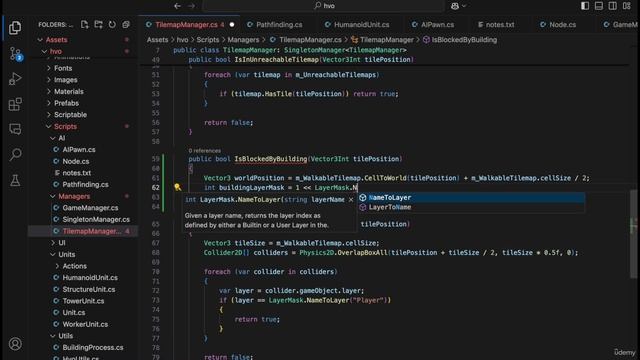The image size is (640, 360).
Task: Open BuildingProcess.cs in file tree
Action: point(93,348)
